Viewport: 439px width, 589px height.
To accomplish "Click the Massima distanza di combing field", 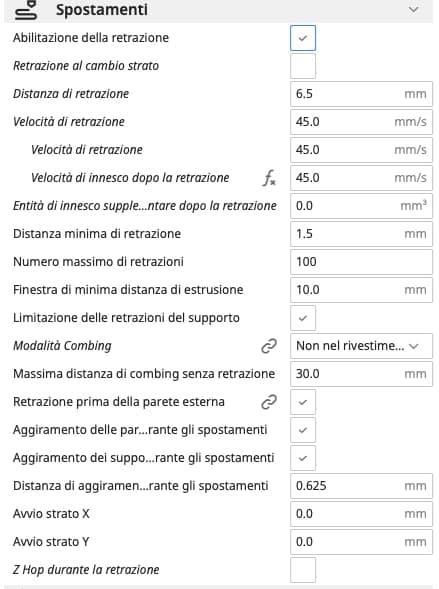I will click(x=361, y=374).
